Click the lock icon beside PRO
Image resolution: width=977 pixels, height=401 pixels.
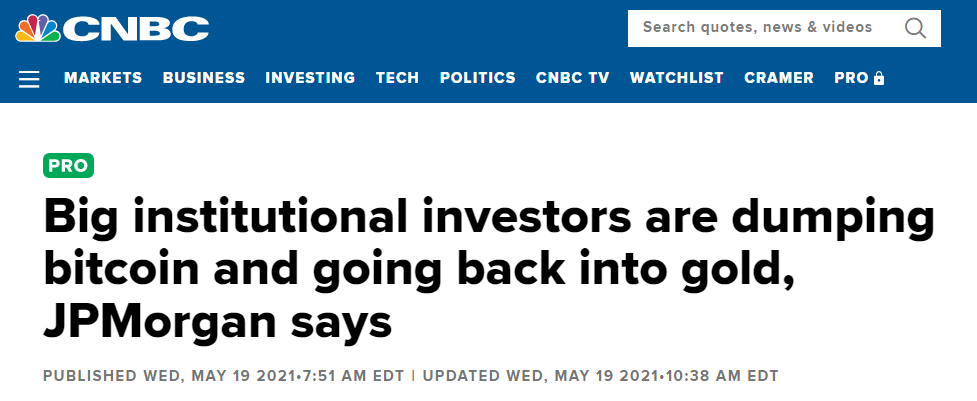click(x=879, y=78)
